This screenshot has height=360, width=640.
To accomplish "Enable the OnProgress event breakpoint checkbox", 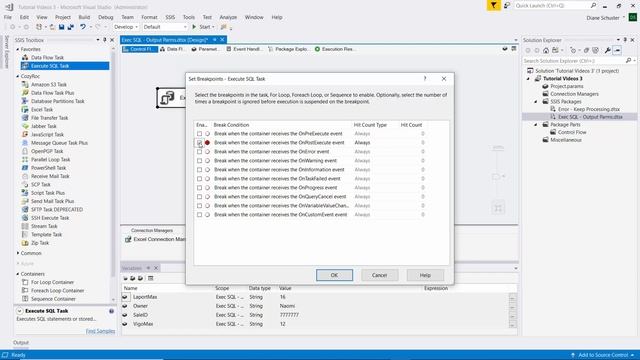I will 199,188.
